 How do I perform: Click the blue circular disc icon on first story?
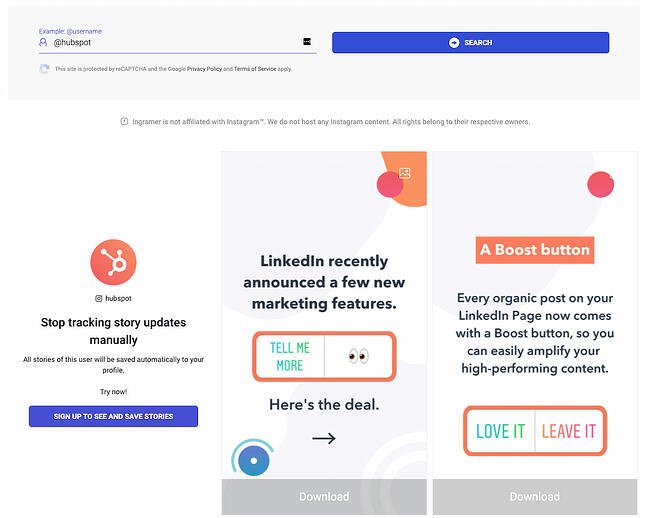253,460
